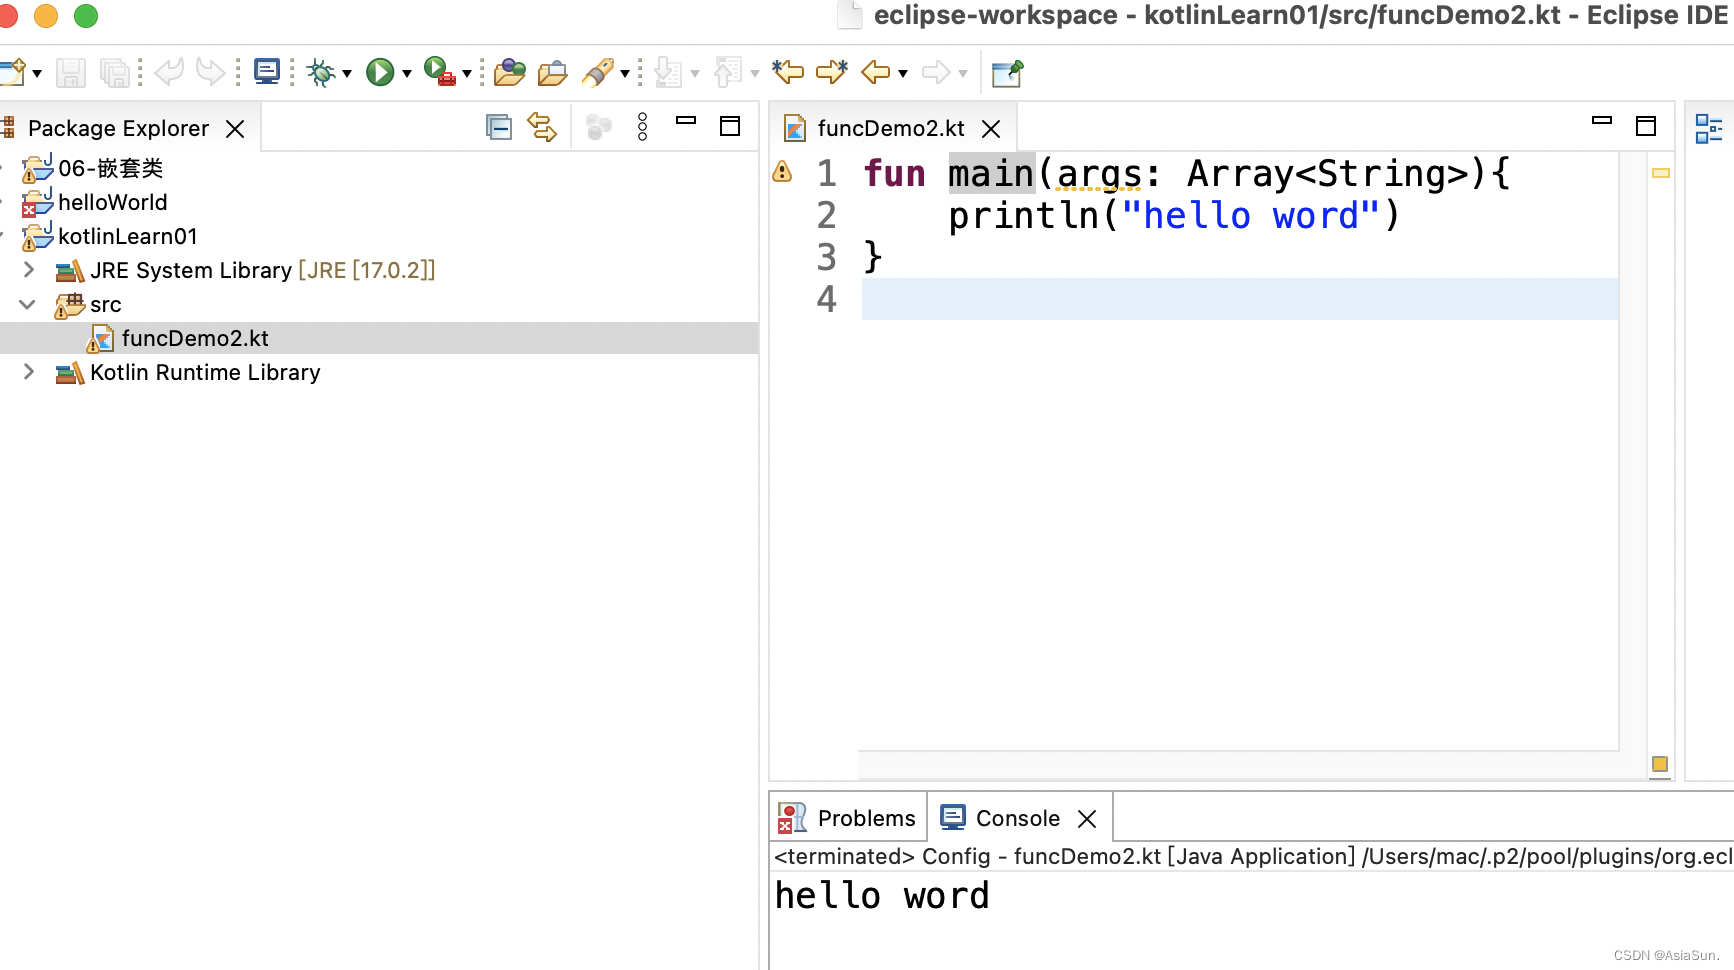Click the "hello word" console output

(882, 896)
